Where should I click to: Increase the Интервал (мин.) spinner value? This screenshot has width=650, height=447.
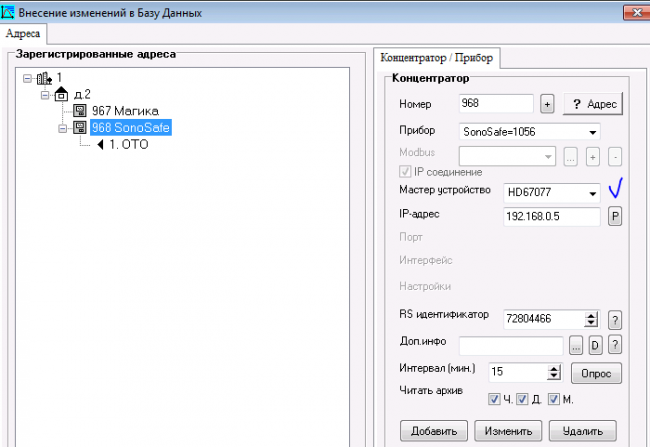click(x=554, y=368)
